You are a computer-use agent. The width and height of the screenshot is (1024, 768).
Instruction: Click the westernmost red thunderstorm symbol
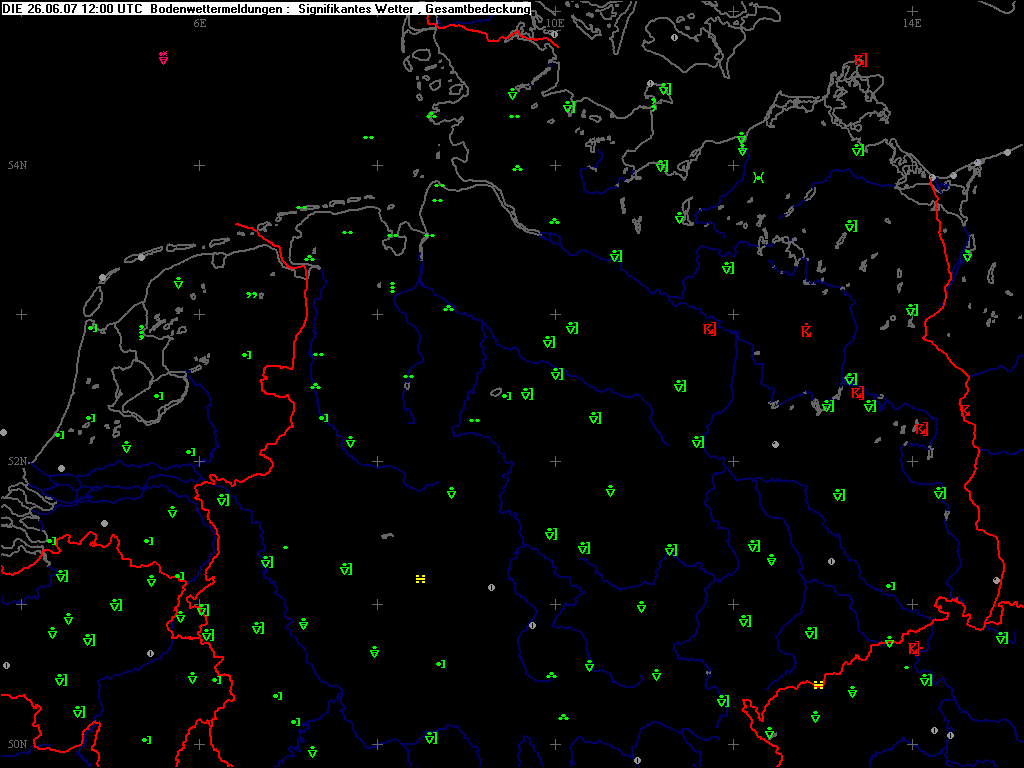(709, 328)
